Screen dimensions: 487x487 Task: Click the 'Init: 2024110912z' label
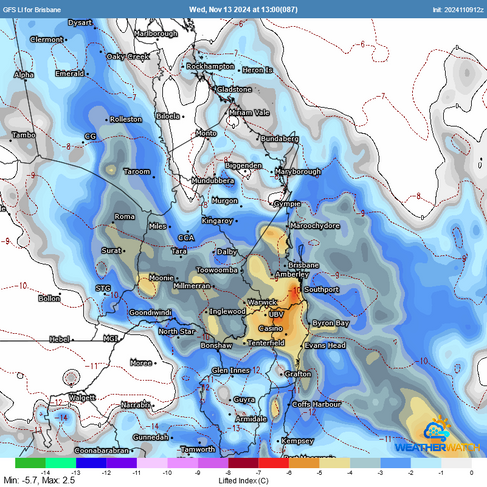pos(458,10)
